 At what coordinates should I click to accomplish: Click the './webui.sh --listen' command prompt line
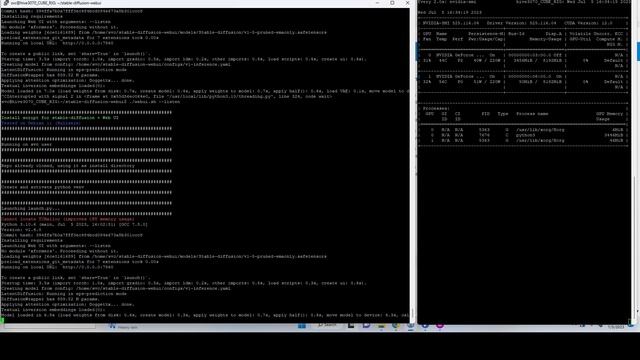click(91, 102)
